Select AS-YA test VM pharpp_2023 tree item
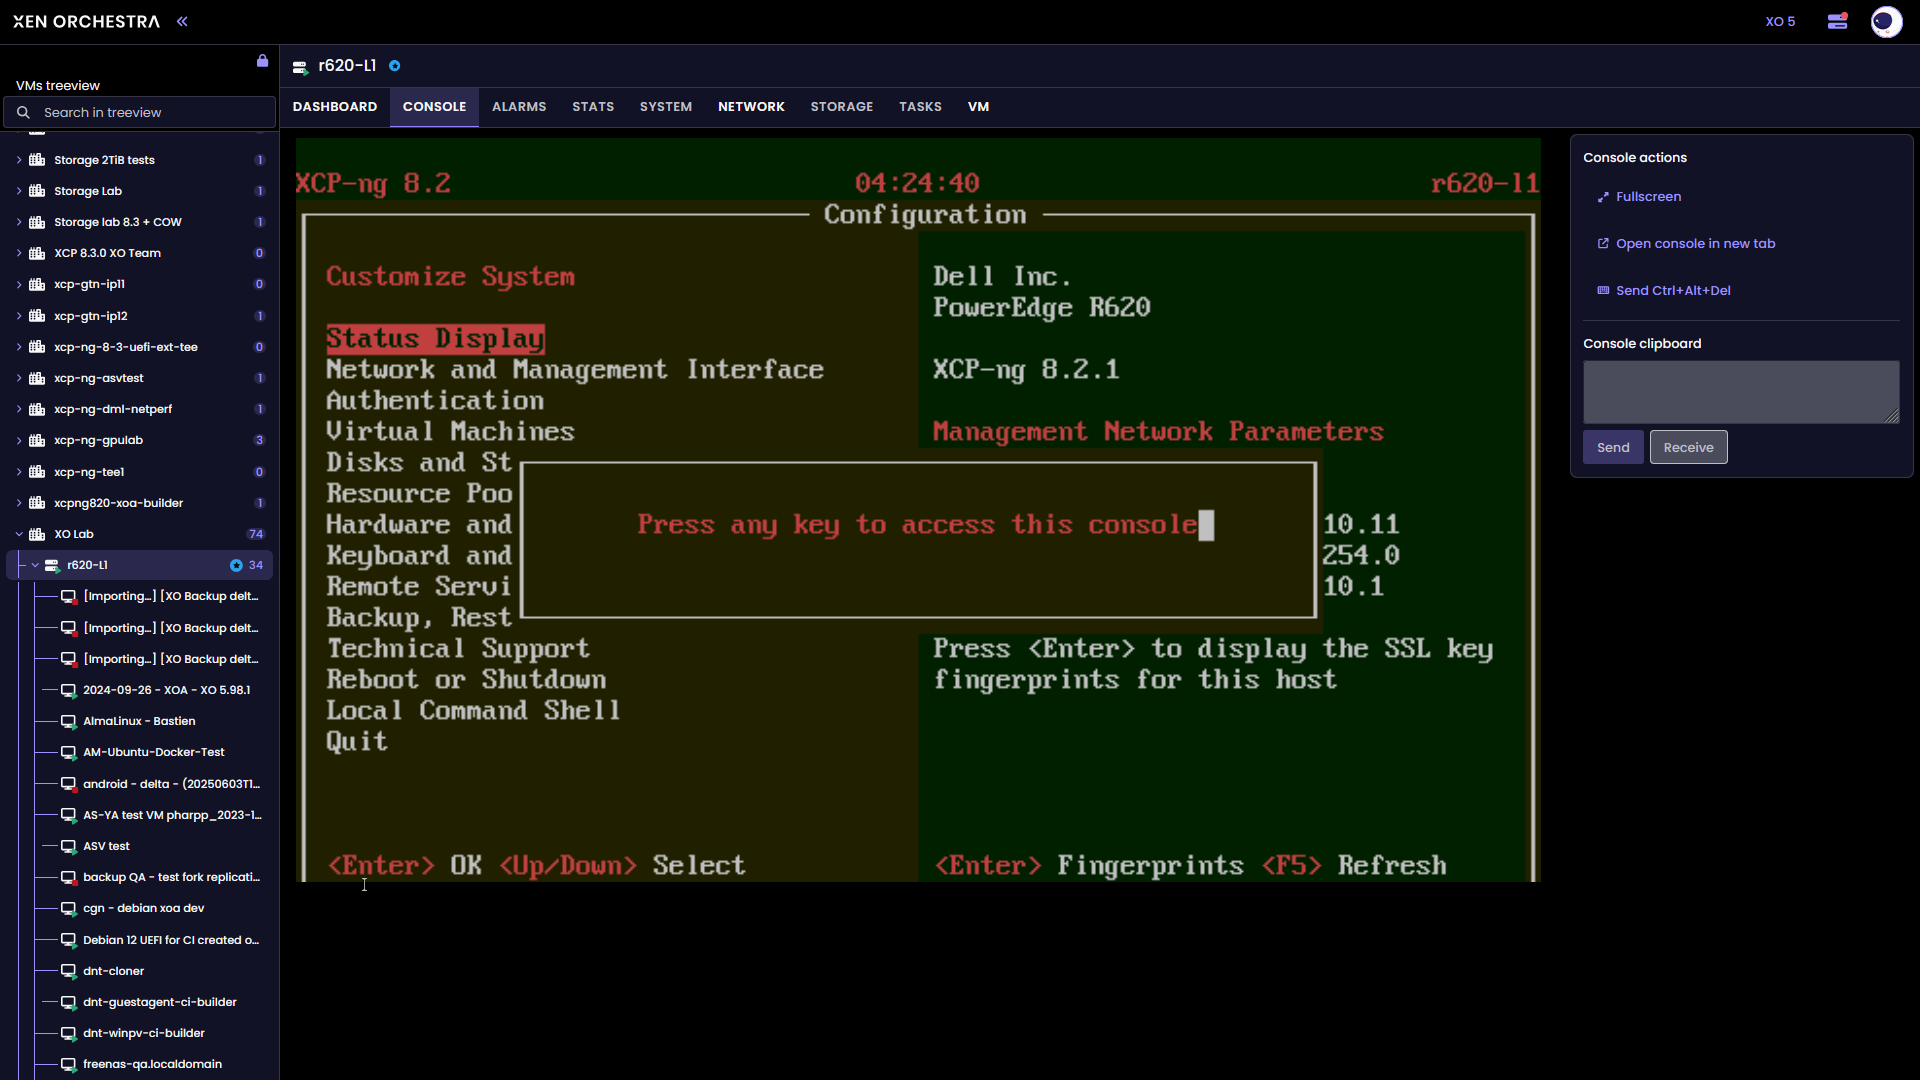Image resolution: width=1920 pixels, height=1080 pixels. 172,815
